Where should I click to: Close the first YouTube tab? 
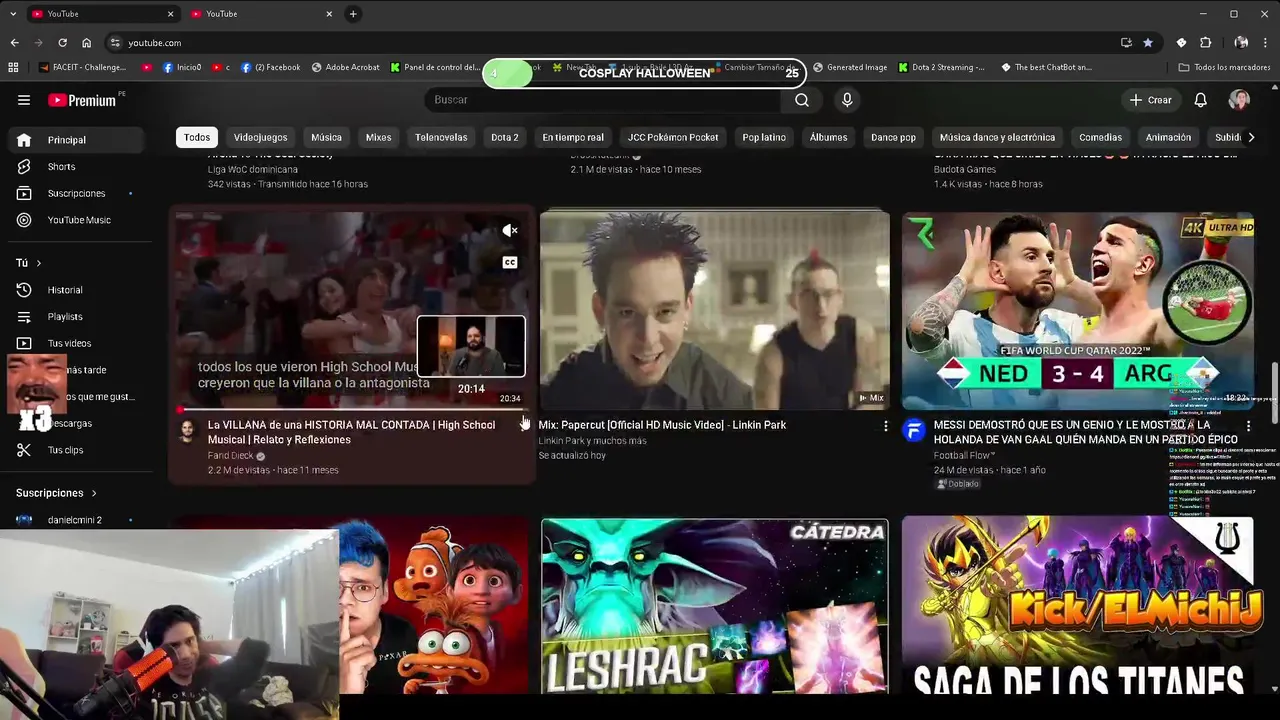click(x=170, y=14)
